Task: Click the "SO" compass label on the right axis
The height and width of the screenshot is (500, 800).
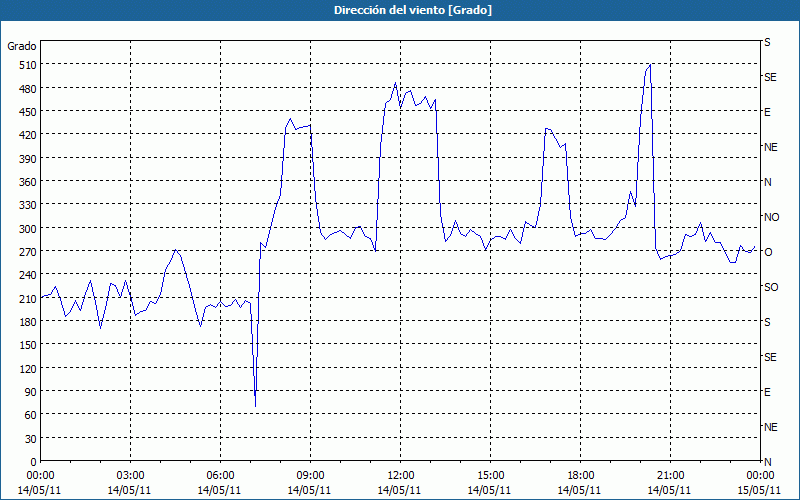Action: click(x=771, y=287)
